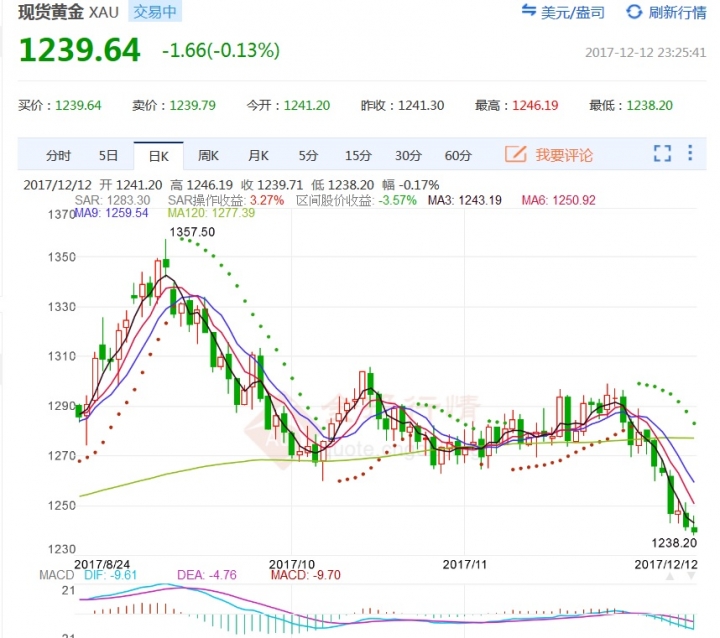720x638 pixels.
Task: Select the 日K daily candlestick tab
Action: (158, 155)
